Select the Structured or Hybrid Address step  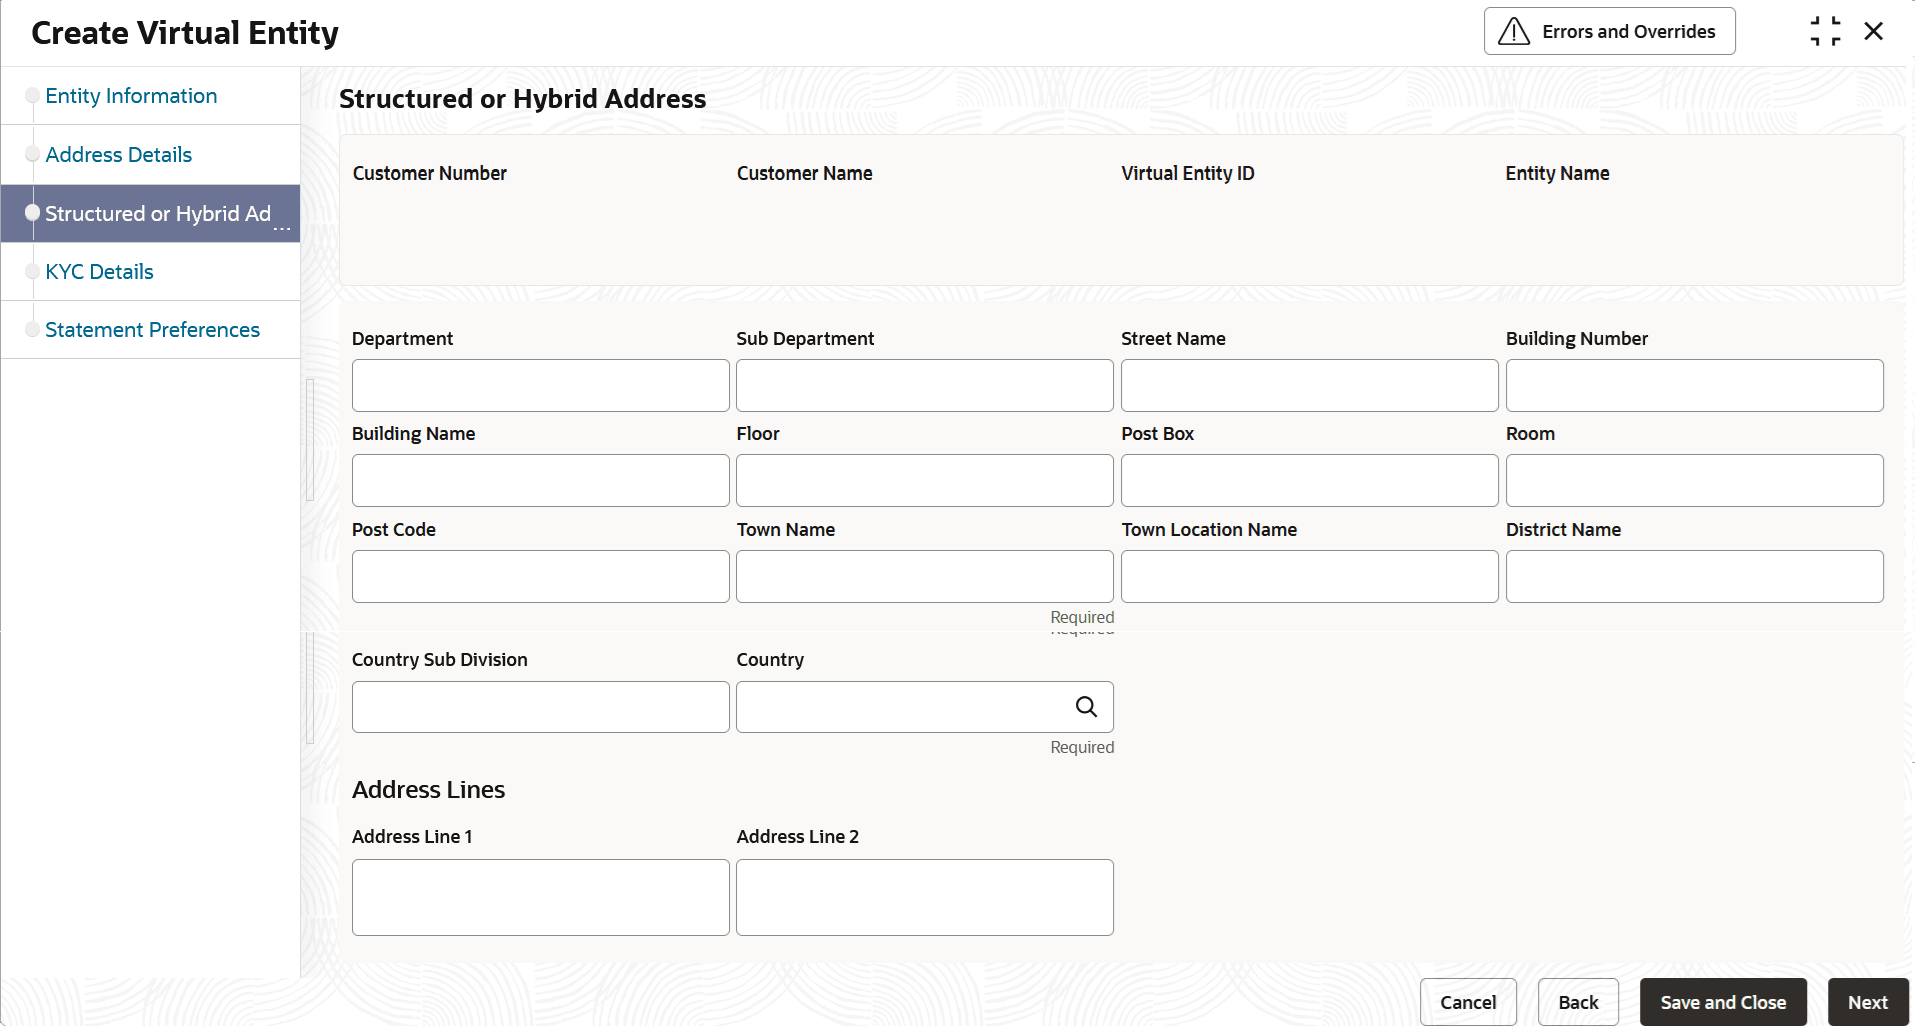point(157,214)
